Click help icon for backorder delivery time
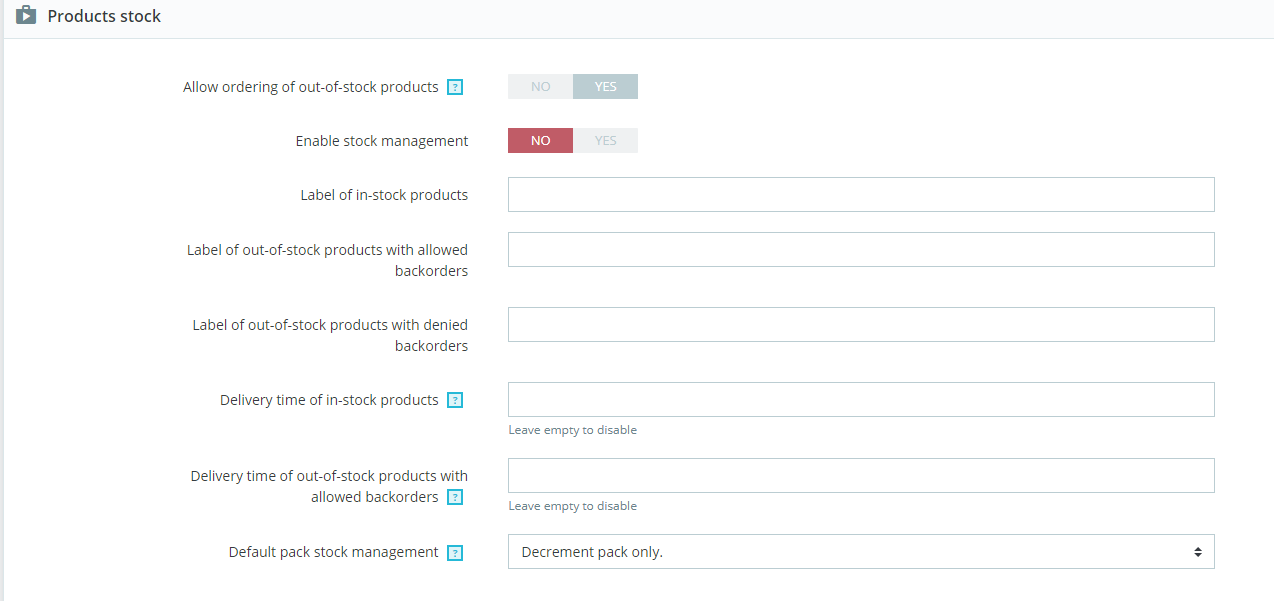The height and width of the screenshot is (601, 1274). click(455, 497)
